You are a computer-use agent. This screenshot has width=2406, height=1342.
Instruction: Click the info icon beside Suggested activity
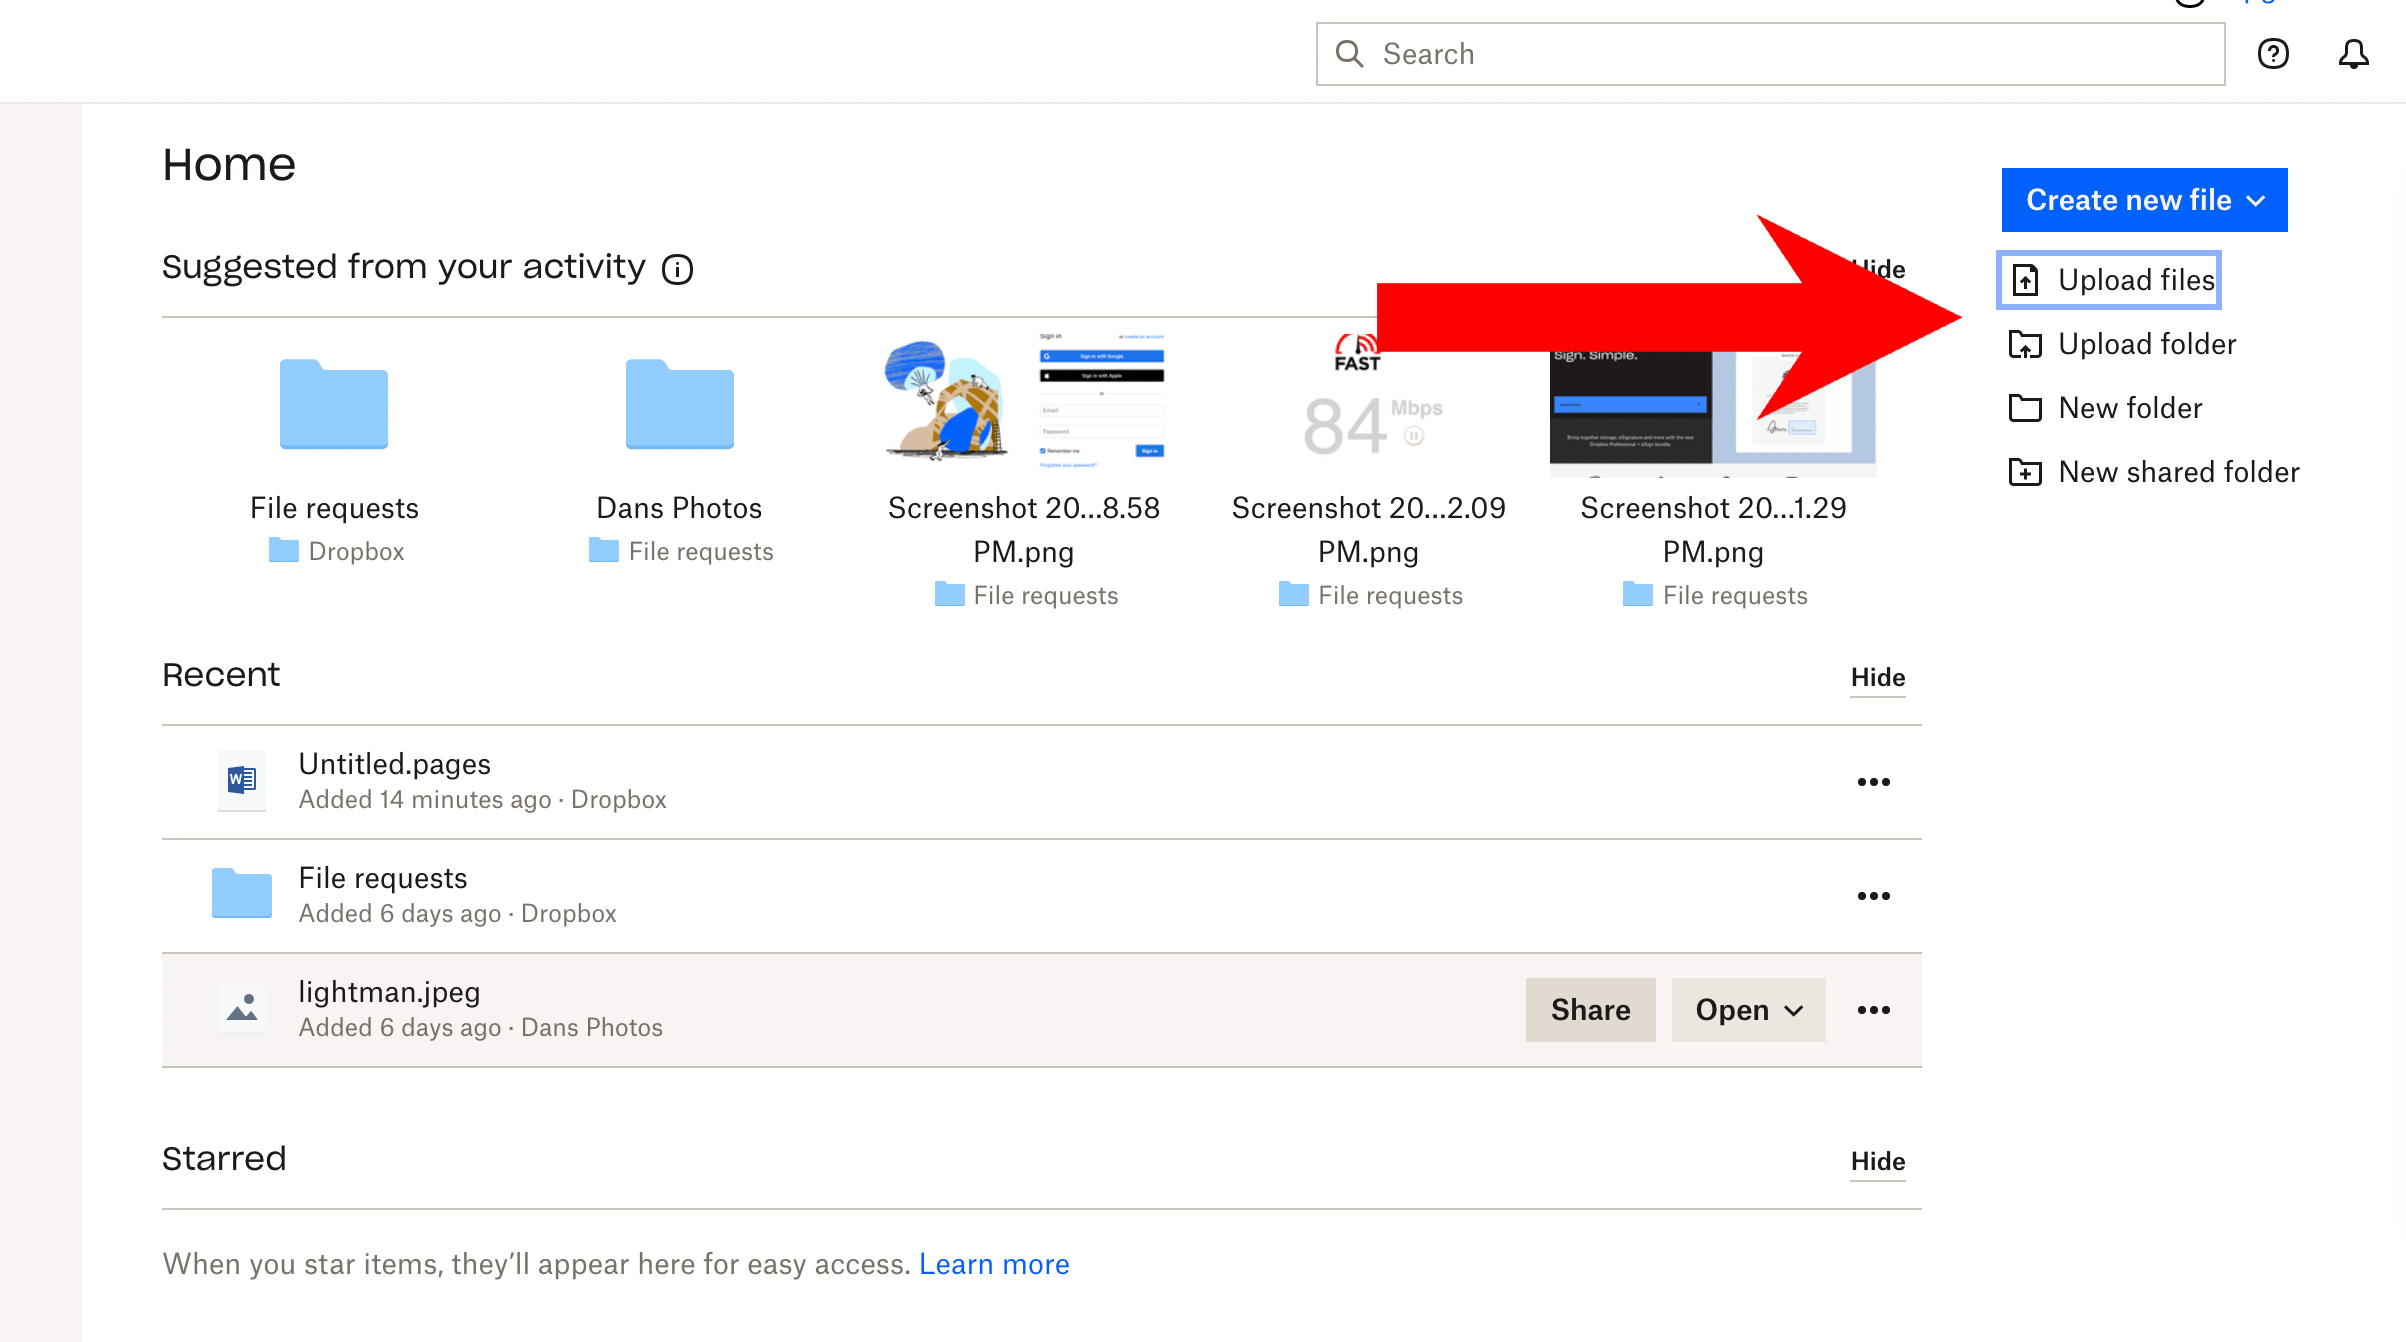click(677, 269)
